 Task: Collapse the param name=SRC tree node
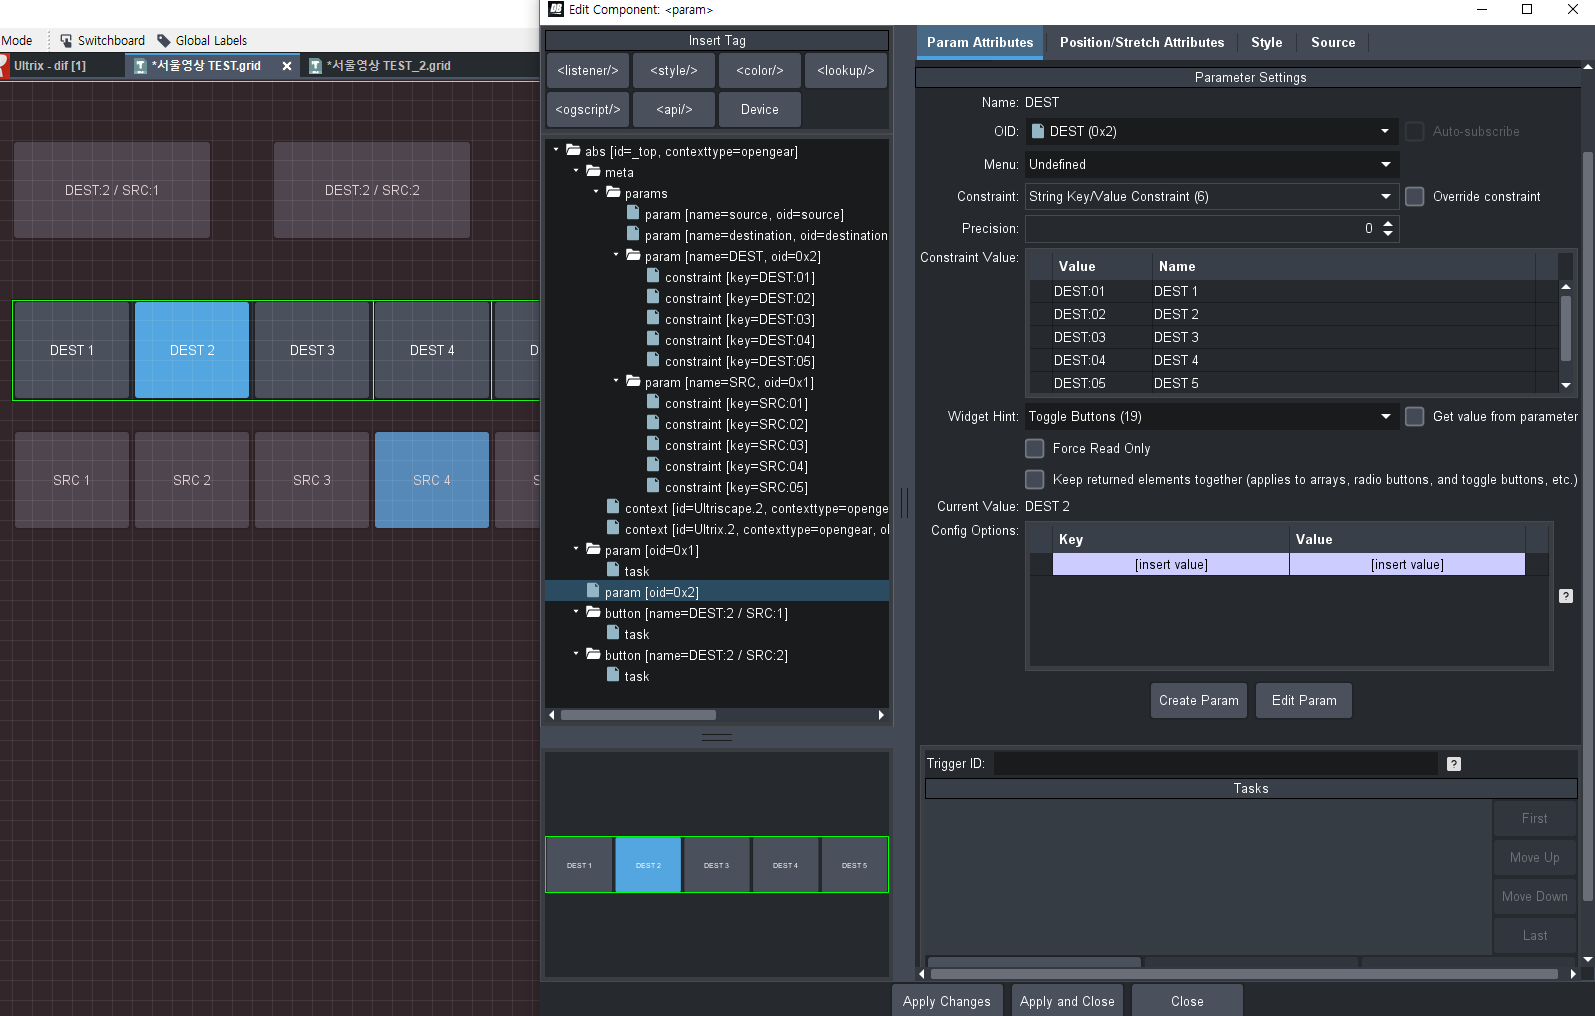coord(616,381)
